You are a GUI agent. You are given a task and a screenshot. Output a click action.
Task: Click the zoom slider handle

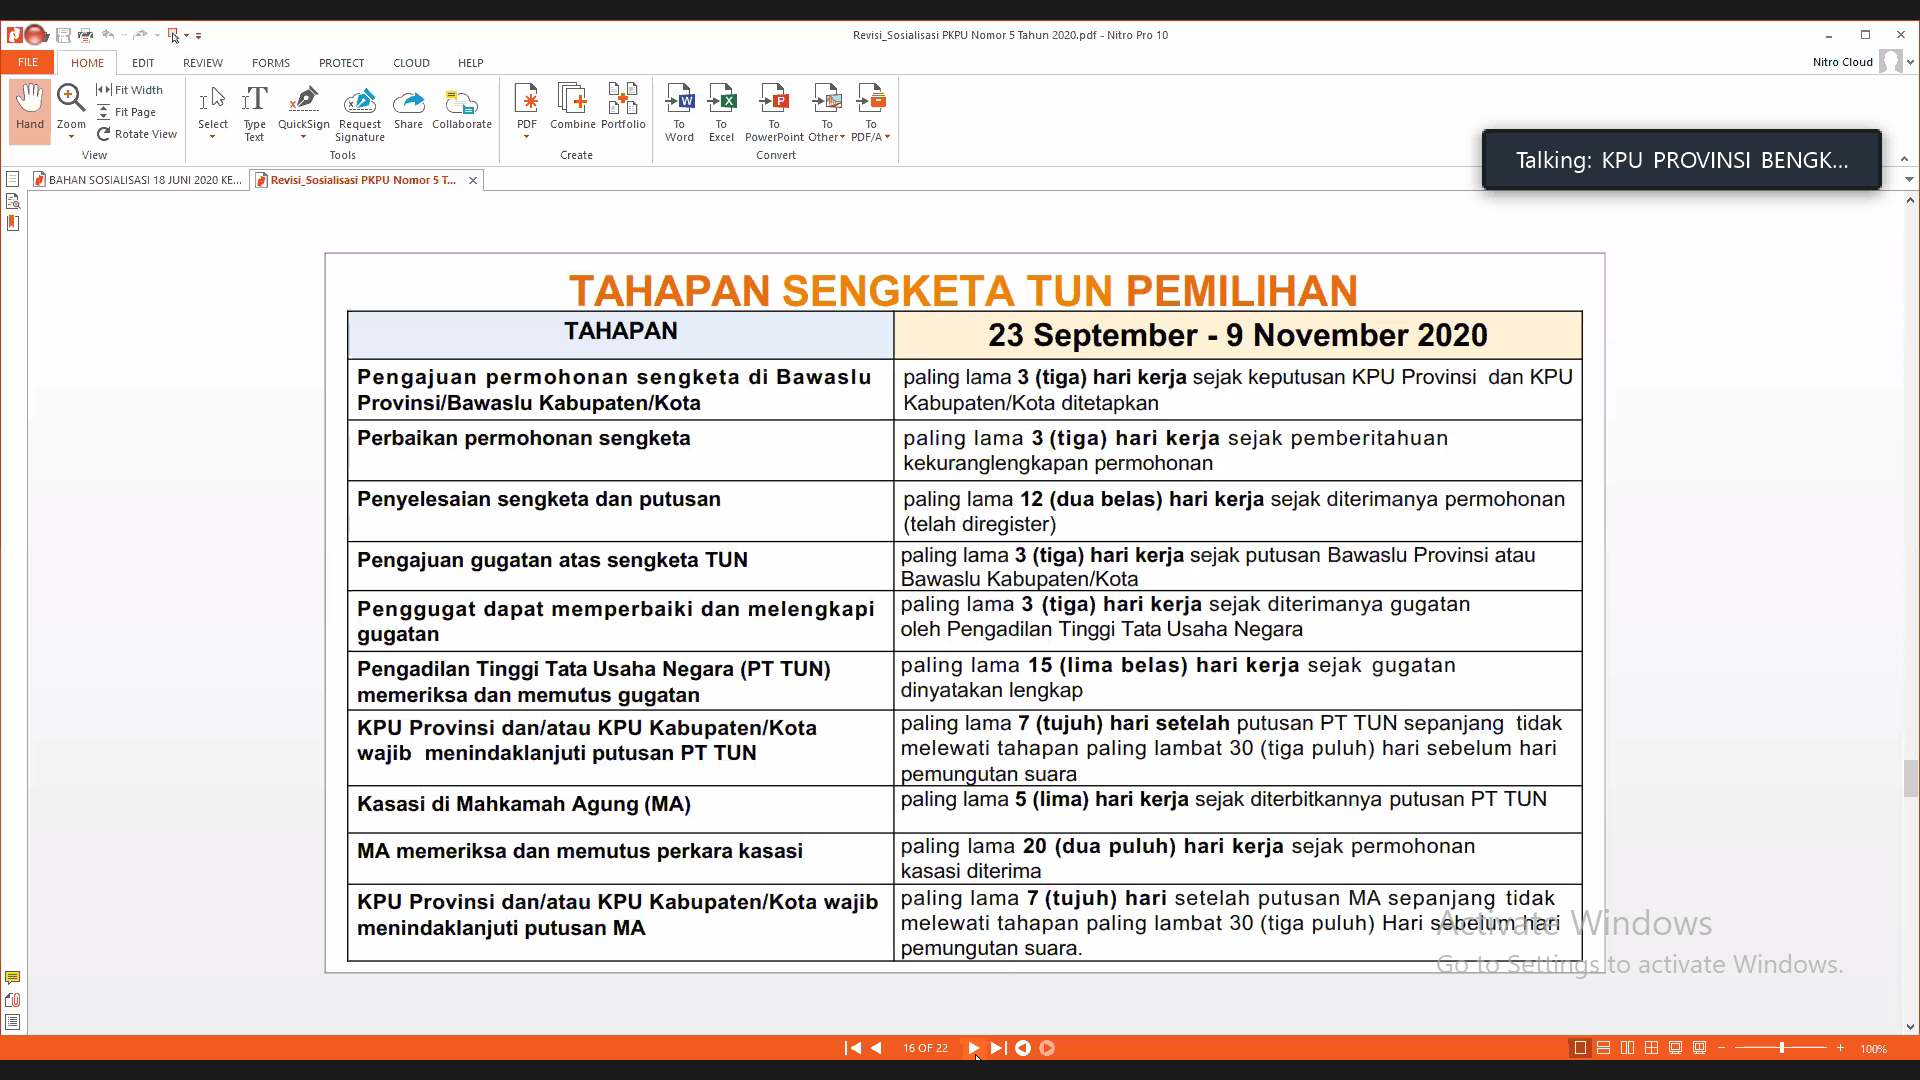click(1781, 1048)
